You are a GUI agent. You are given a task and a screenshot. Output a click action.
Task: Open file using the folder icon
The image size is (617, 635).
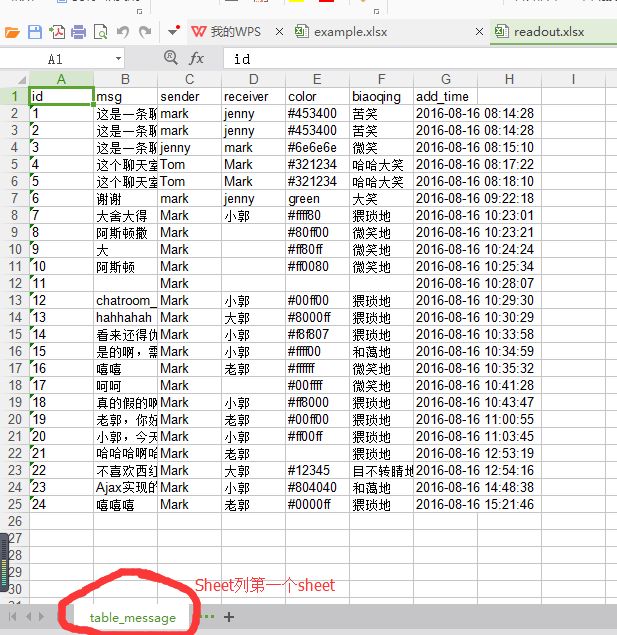click(12, 32)
